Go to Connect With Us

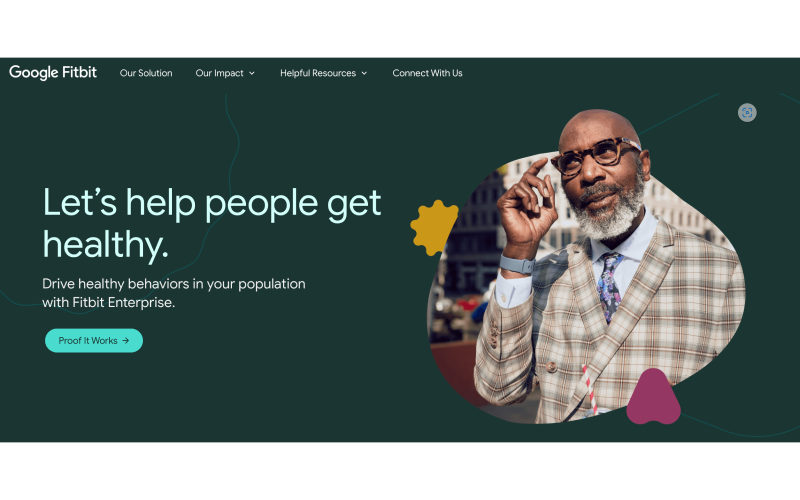point(428,73)
